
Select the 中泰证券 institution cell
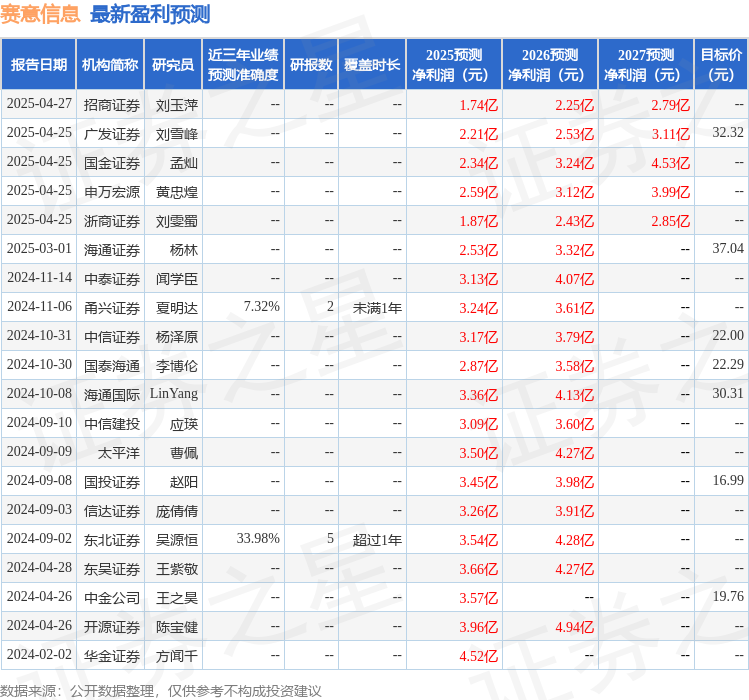(112, 279)
